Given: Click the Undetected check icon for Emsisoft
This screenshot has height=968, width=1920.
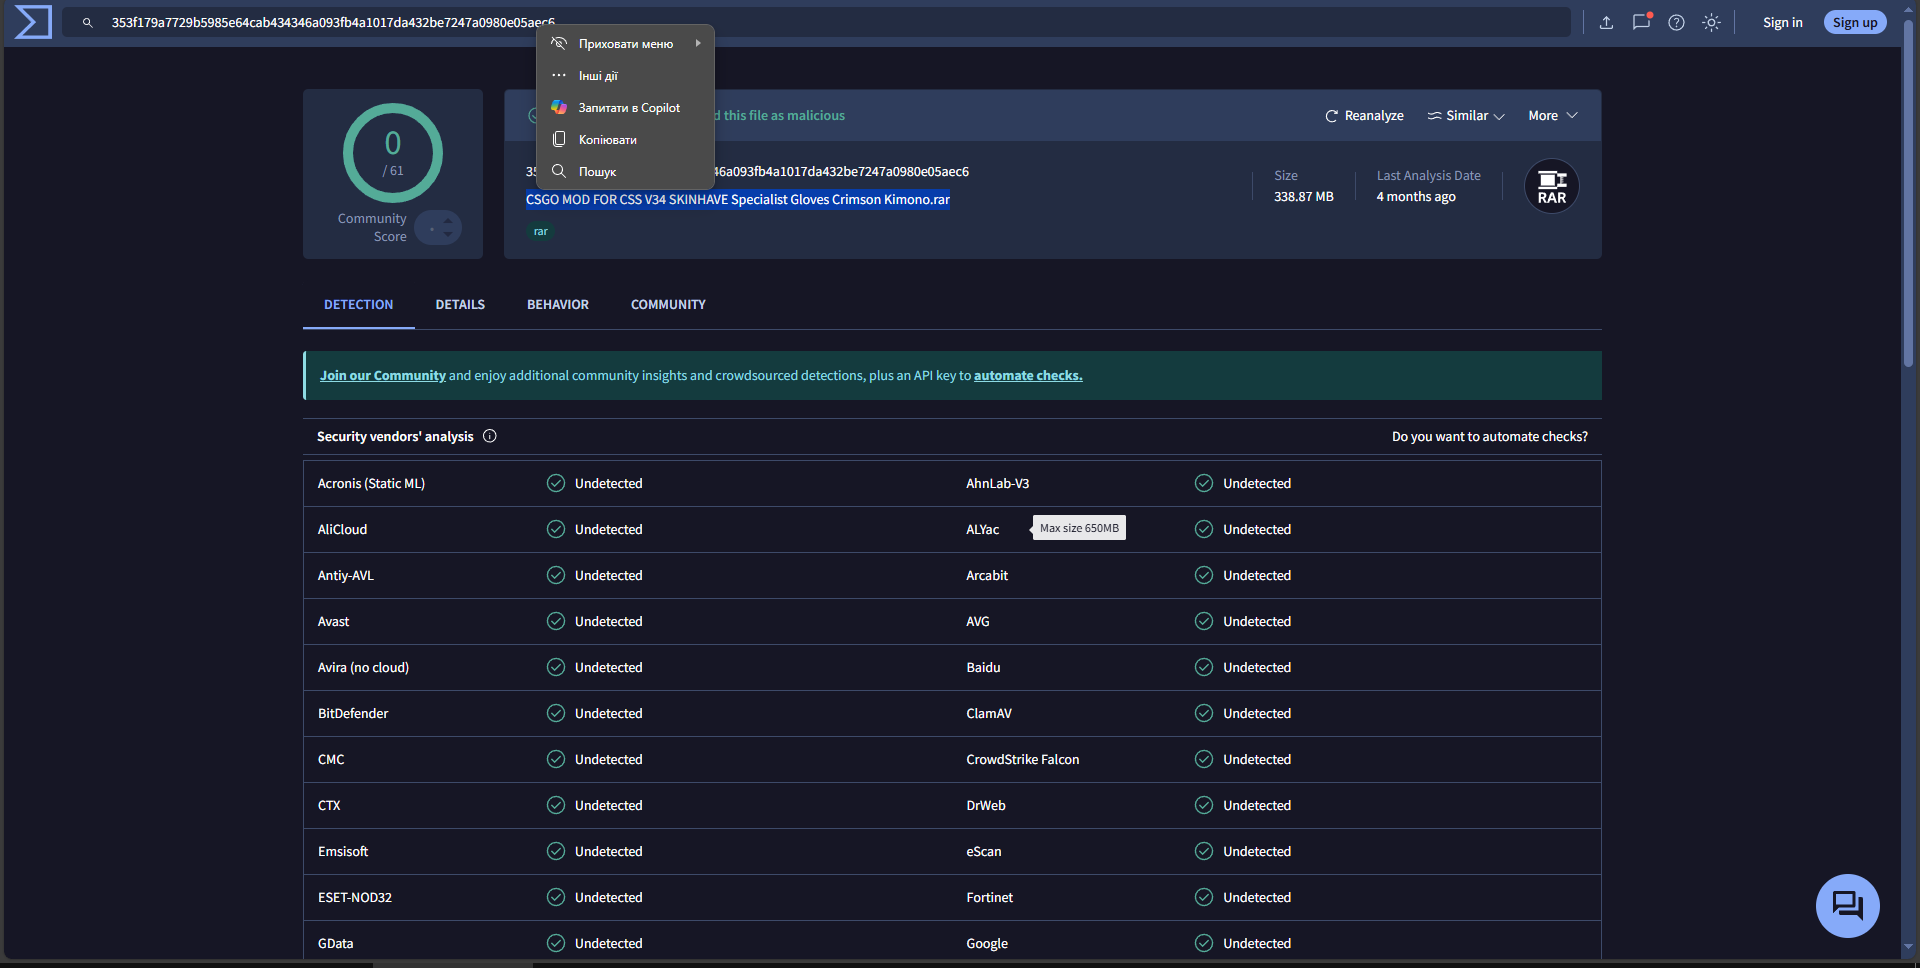Looking at the screenshot, I should tap(556, 851).
